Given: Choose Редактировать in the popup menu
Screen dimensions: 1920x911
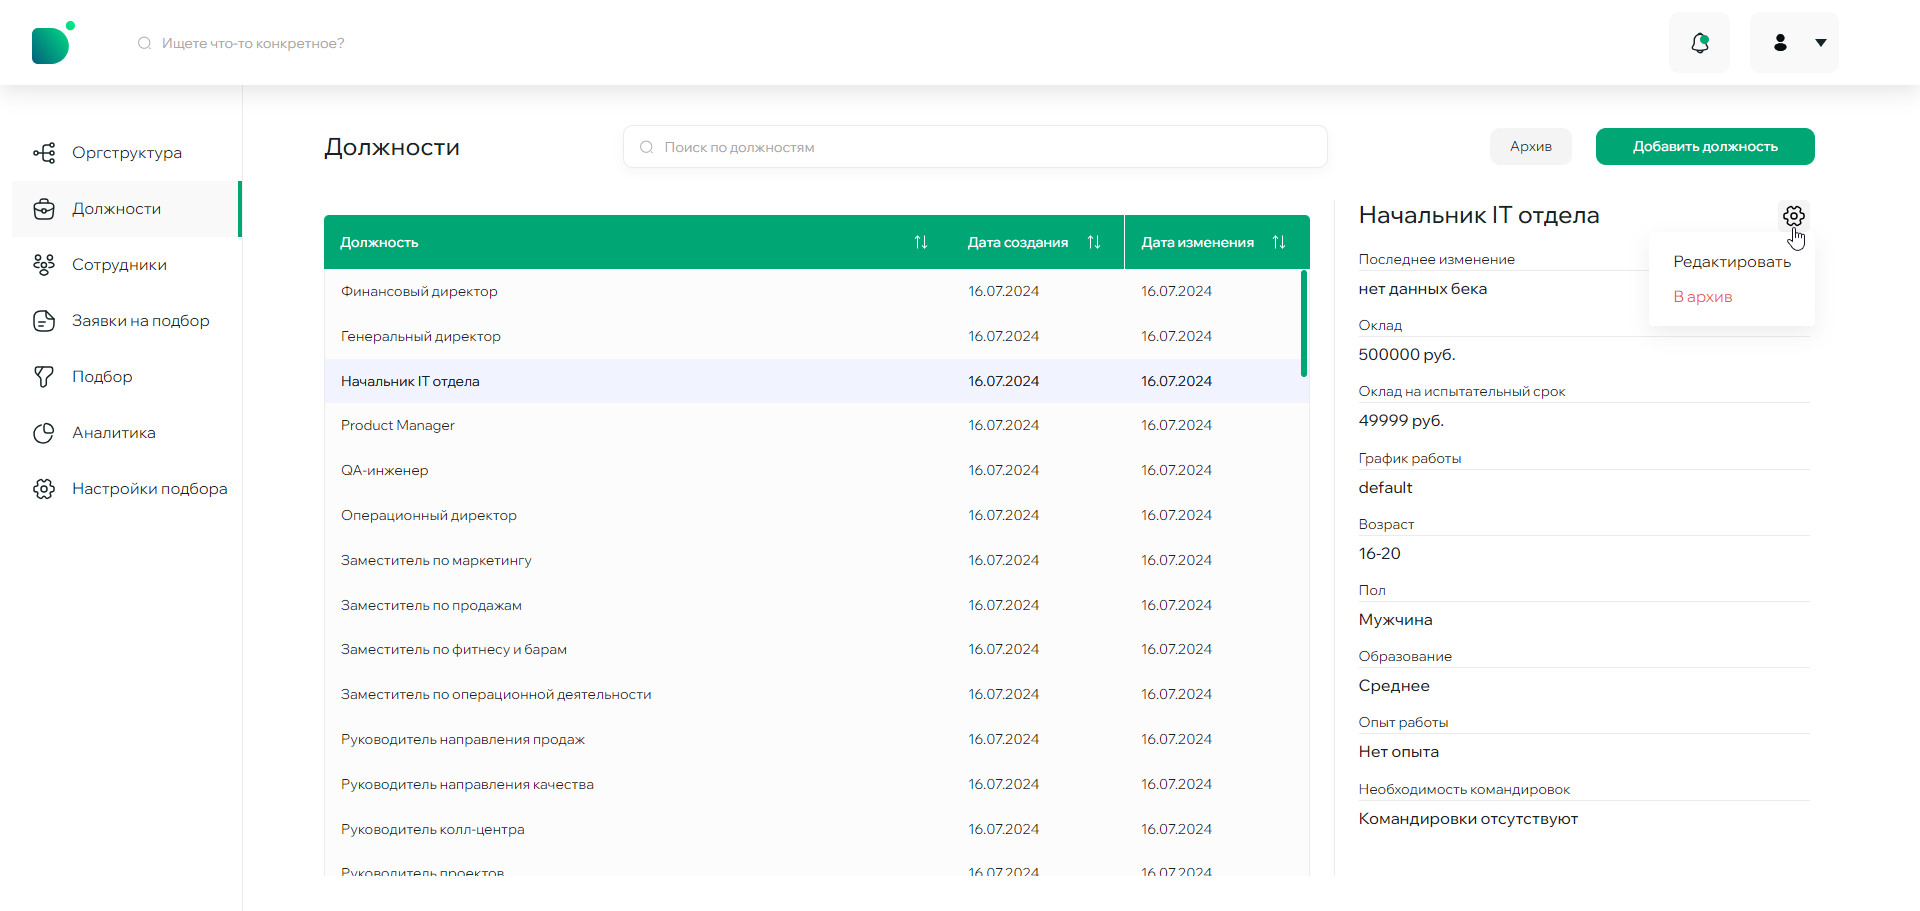Looking at the screenshot, I should (x=1732, y=262).
